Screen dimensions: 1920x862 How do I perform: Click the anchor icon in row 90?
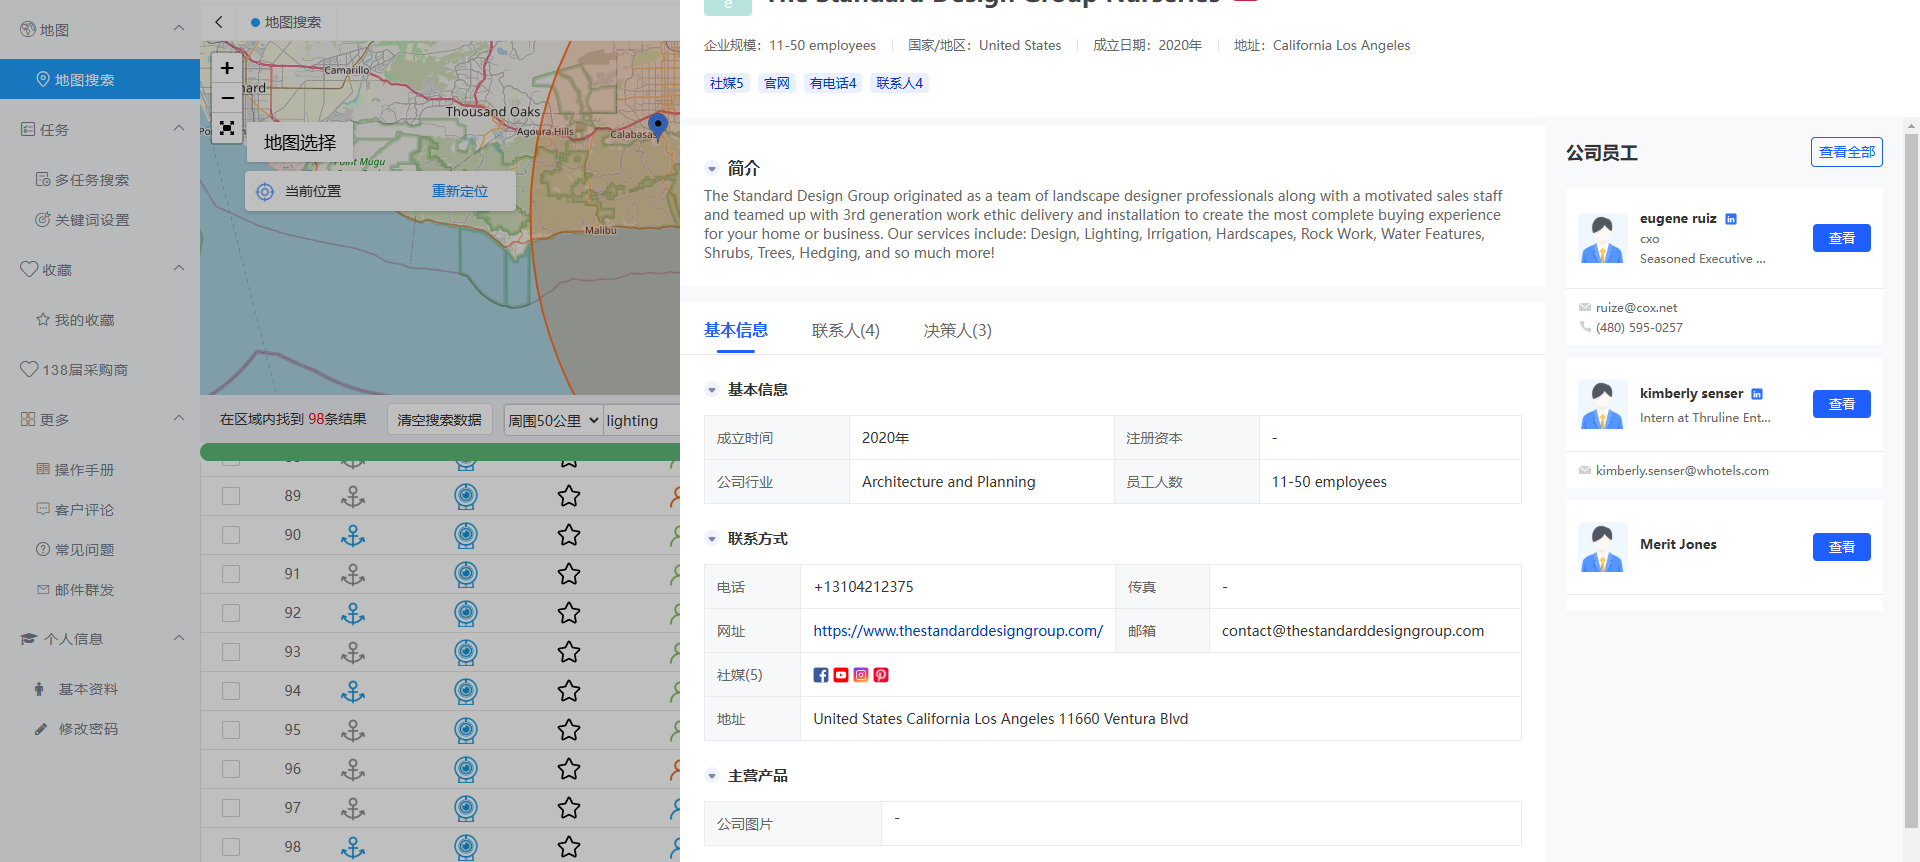point(352,535)
